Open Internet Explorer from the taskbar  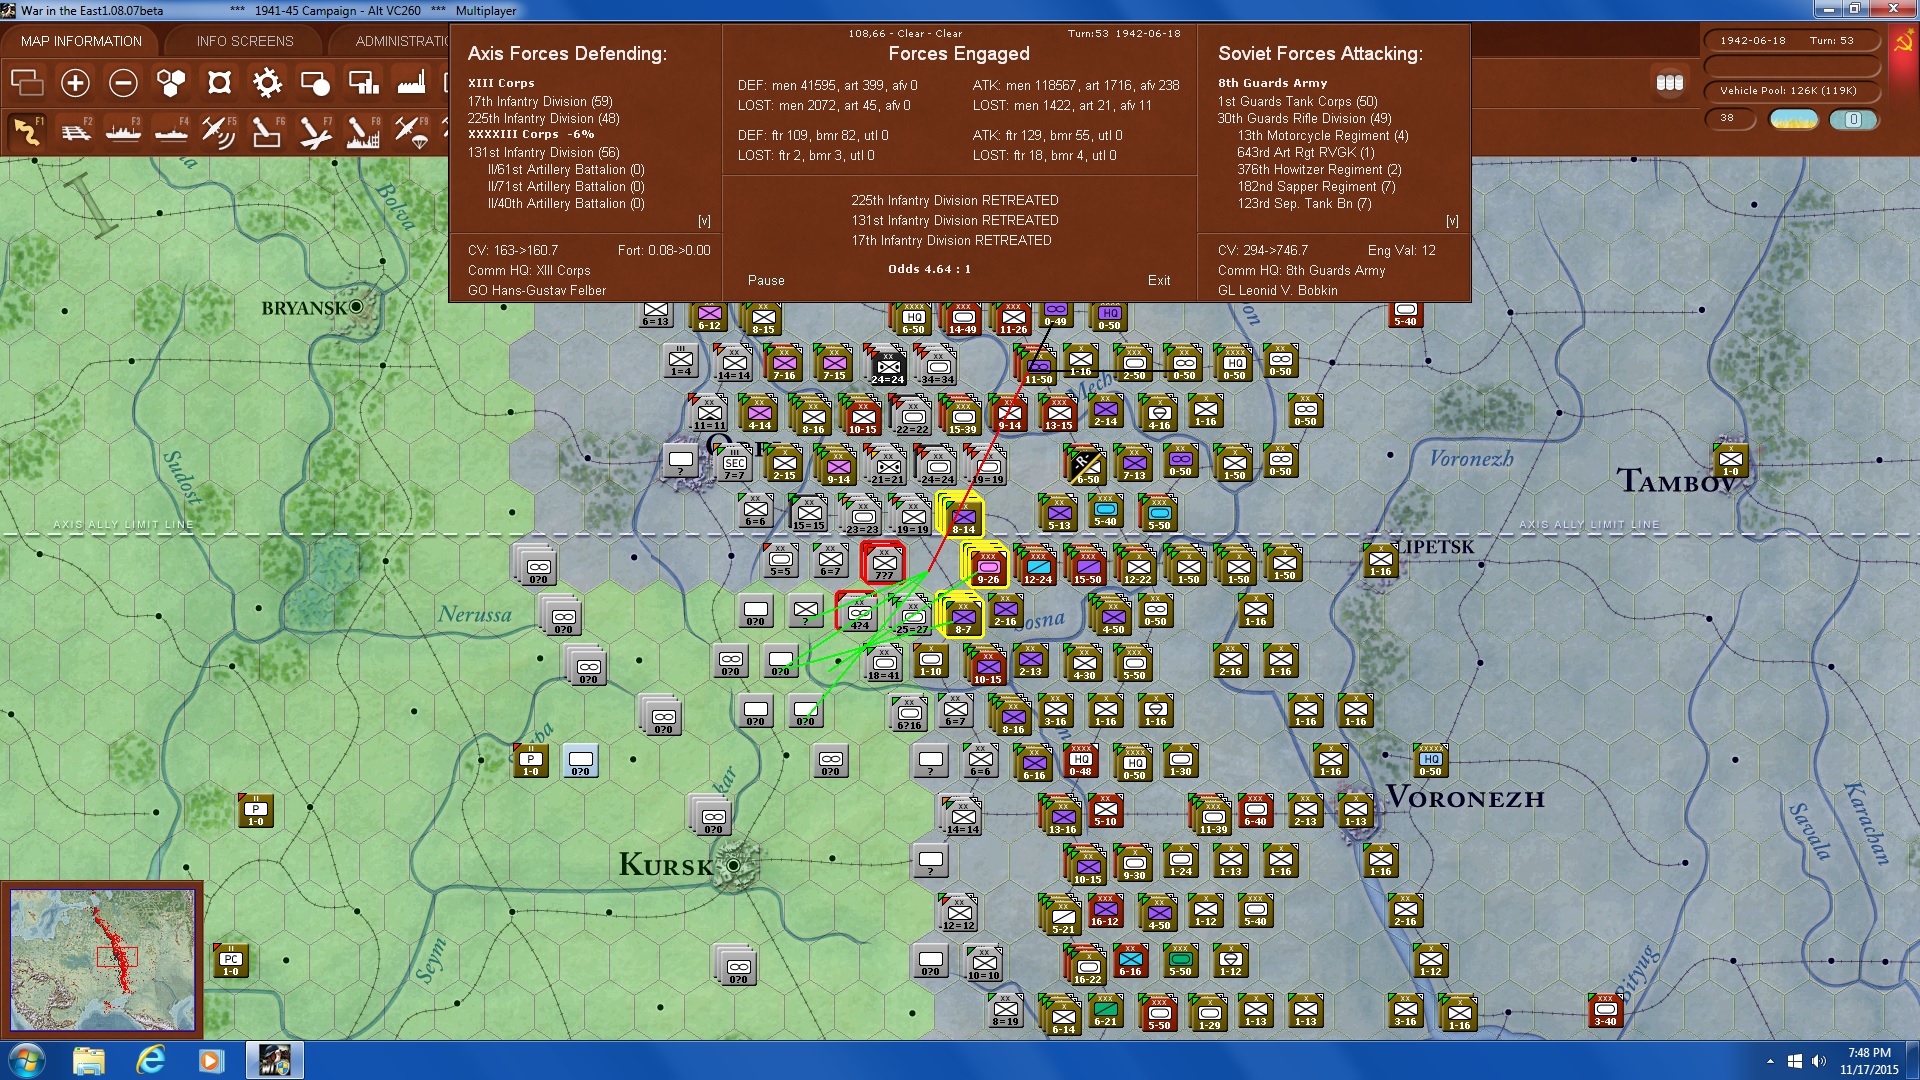pos(150,1060)
